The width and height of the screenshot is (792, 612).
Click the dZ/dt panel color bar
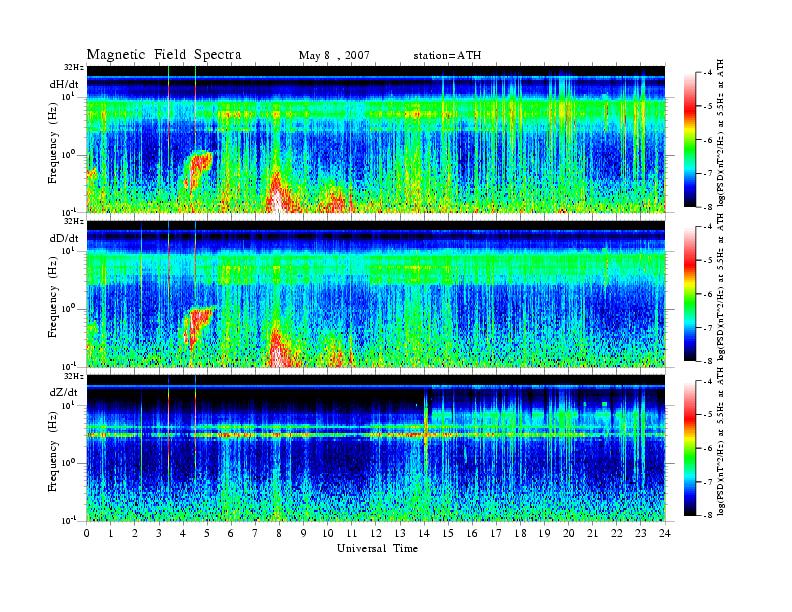point(689,448)
